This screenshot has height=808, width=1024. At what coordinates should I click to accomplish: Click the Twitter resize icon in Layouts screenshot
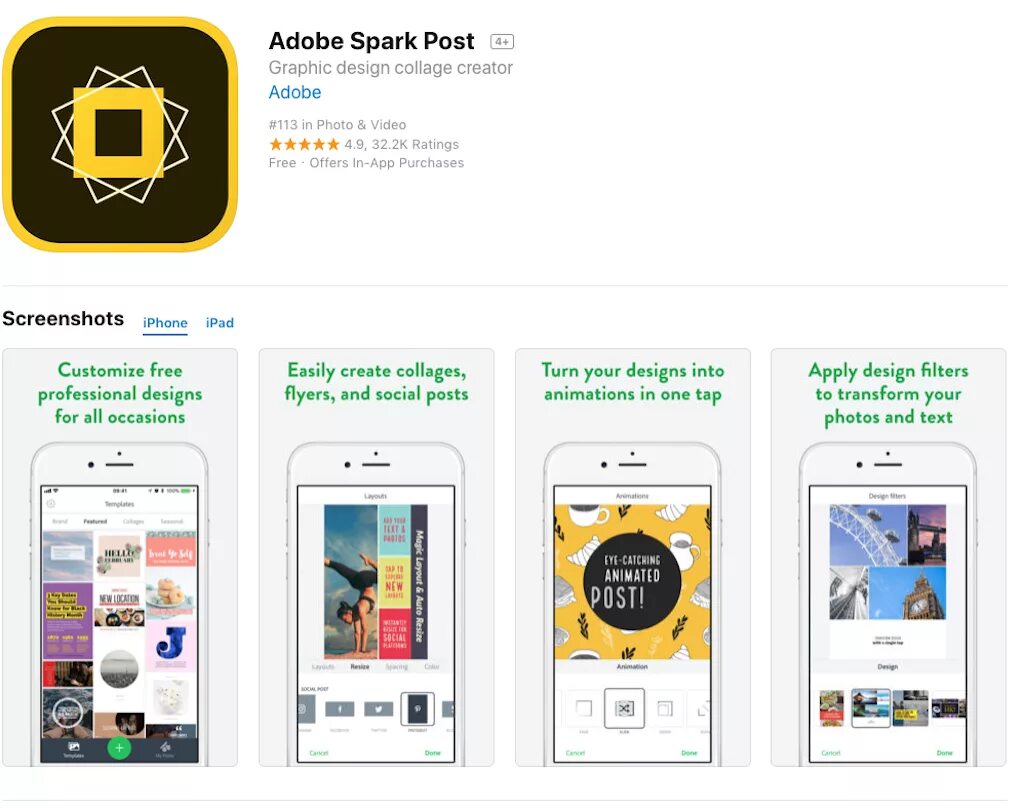tap(379, 709)
